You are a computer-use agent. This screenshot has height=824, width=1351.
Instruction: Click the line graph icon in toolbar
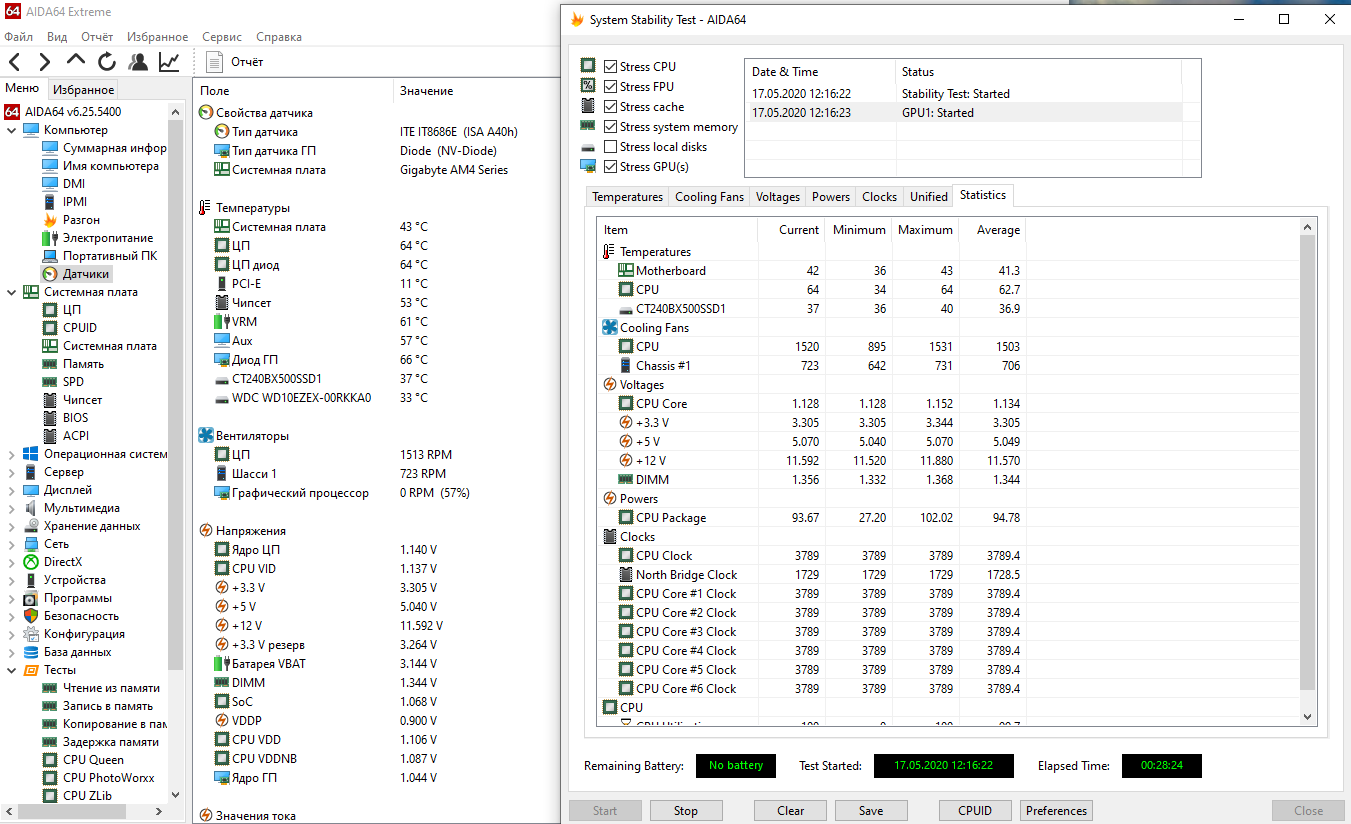tap(169, 62)
